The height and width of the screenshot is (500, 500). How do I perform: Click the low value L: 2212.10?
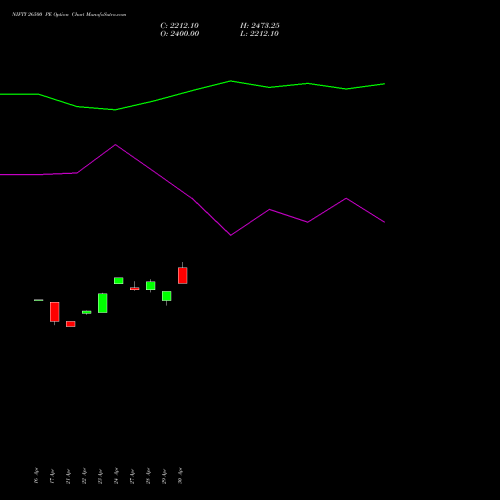click(259, 34)
